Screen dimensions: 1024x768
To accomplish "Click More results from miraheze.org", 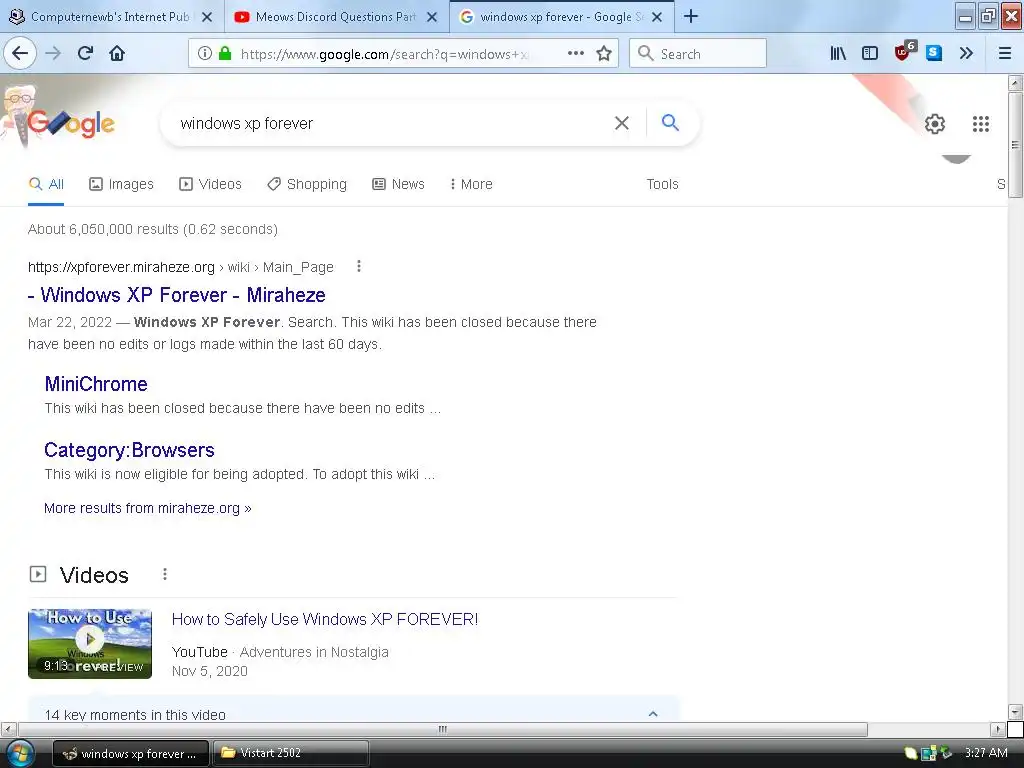I will [148, 508].
